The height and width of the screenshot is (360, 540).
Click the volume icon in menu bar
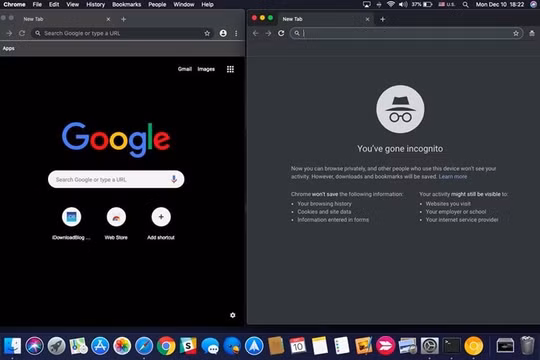pos(403,4)
